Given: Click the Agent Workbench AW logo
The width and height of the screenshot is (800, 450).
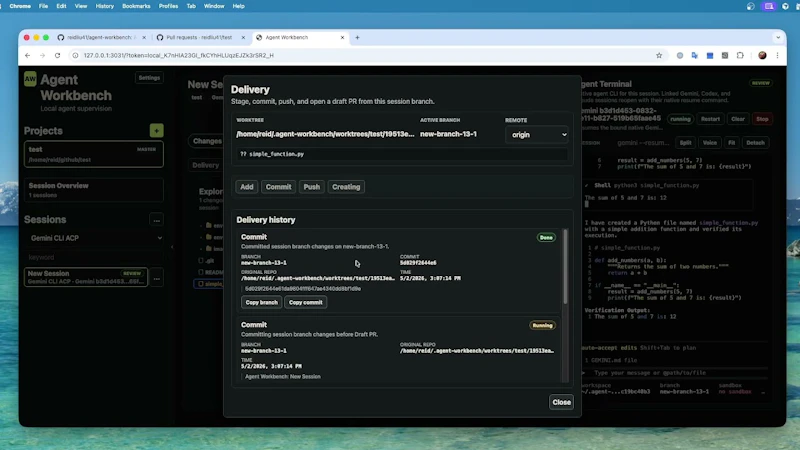Looking at the screenshot, I should [30, 79].
